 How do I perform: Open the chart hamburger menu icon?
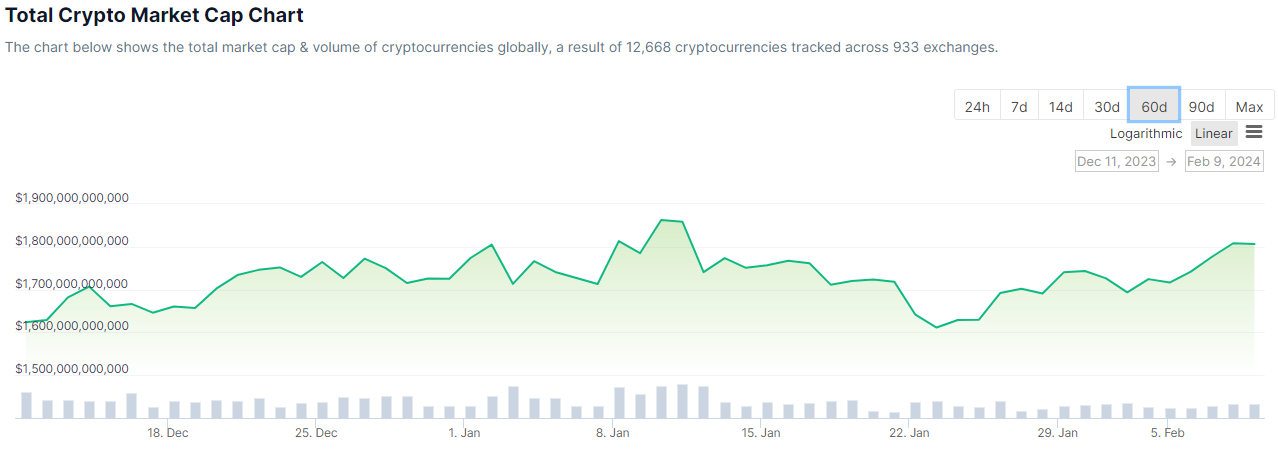coord(1254,132)
